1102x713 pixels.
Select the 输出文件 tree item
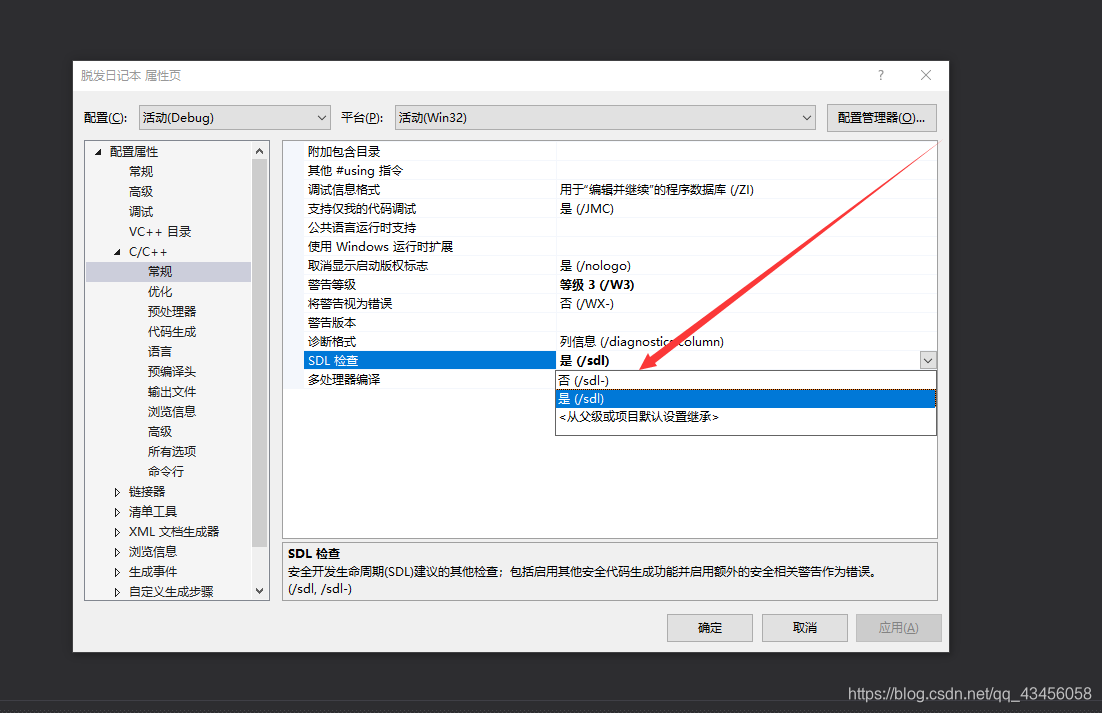[171, 391]
